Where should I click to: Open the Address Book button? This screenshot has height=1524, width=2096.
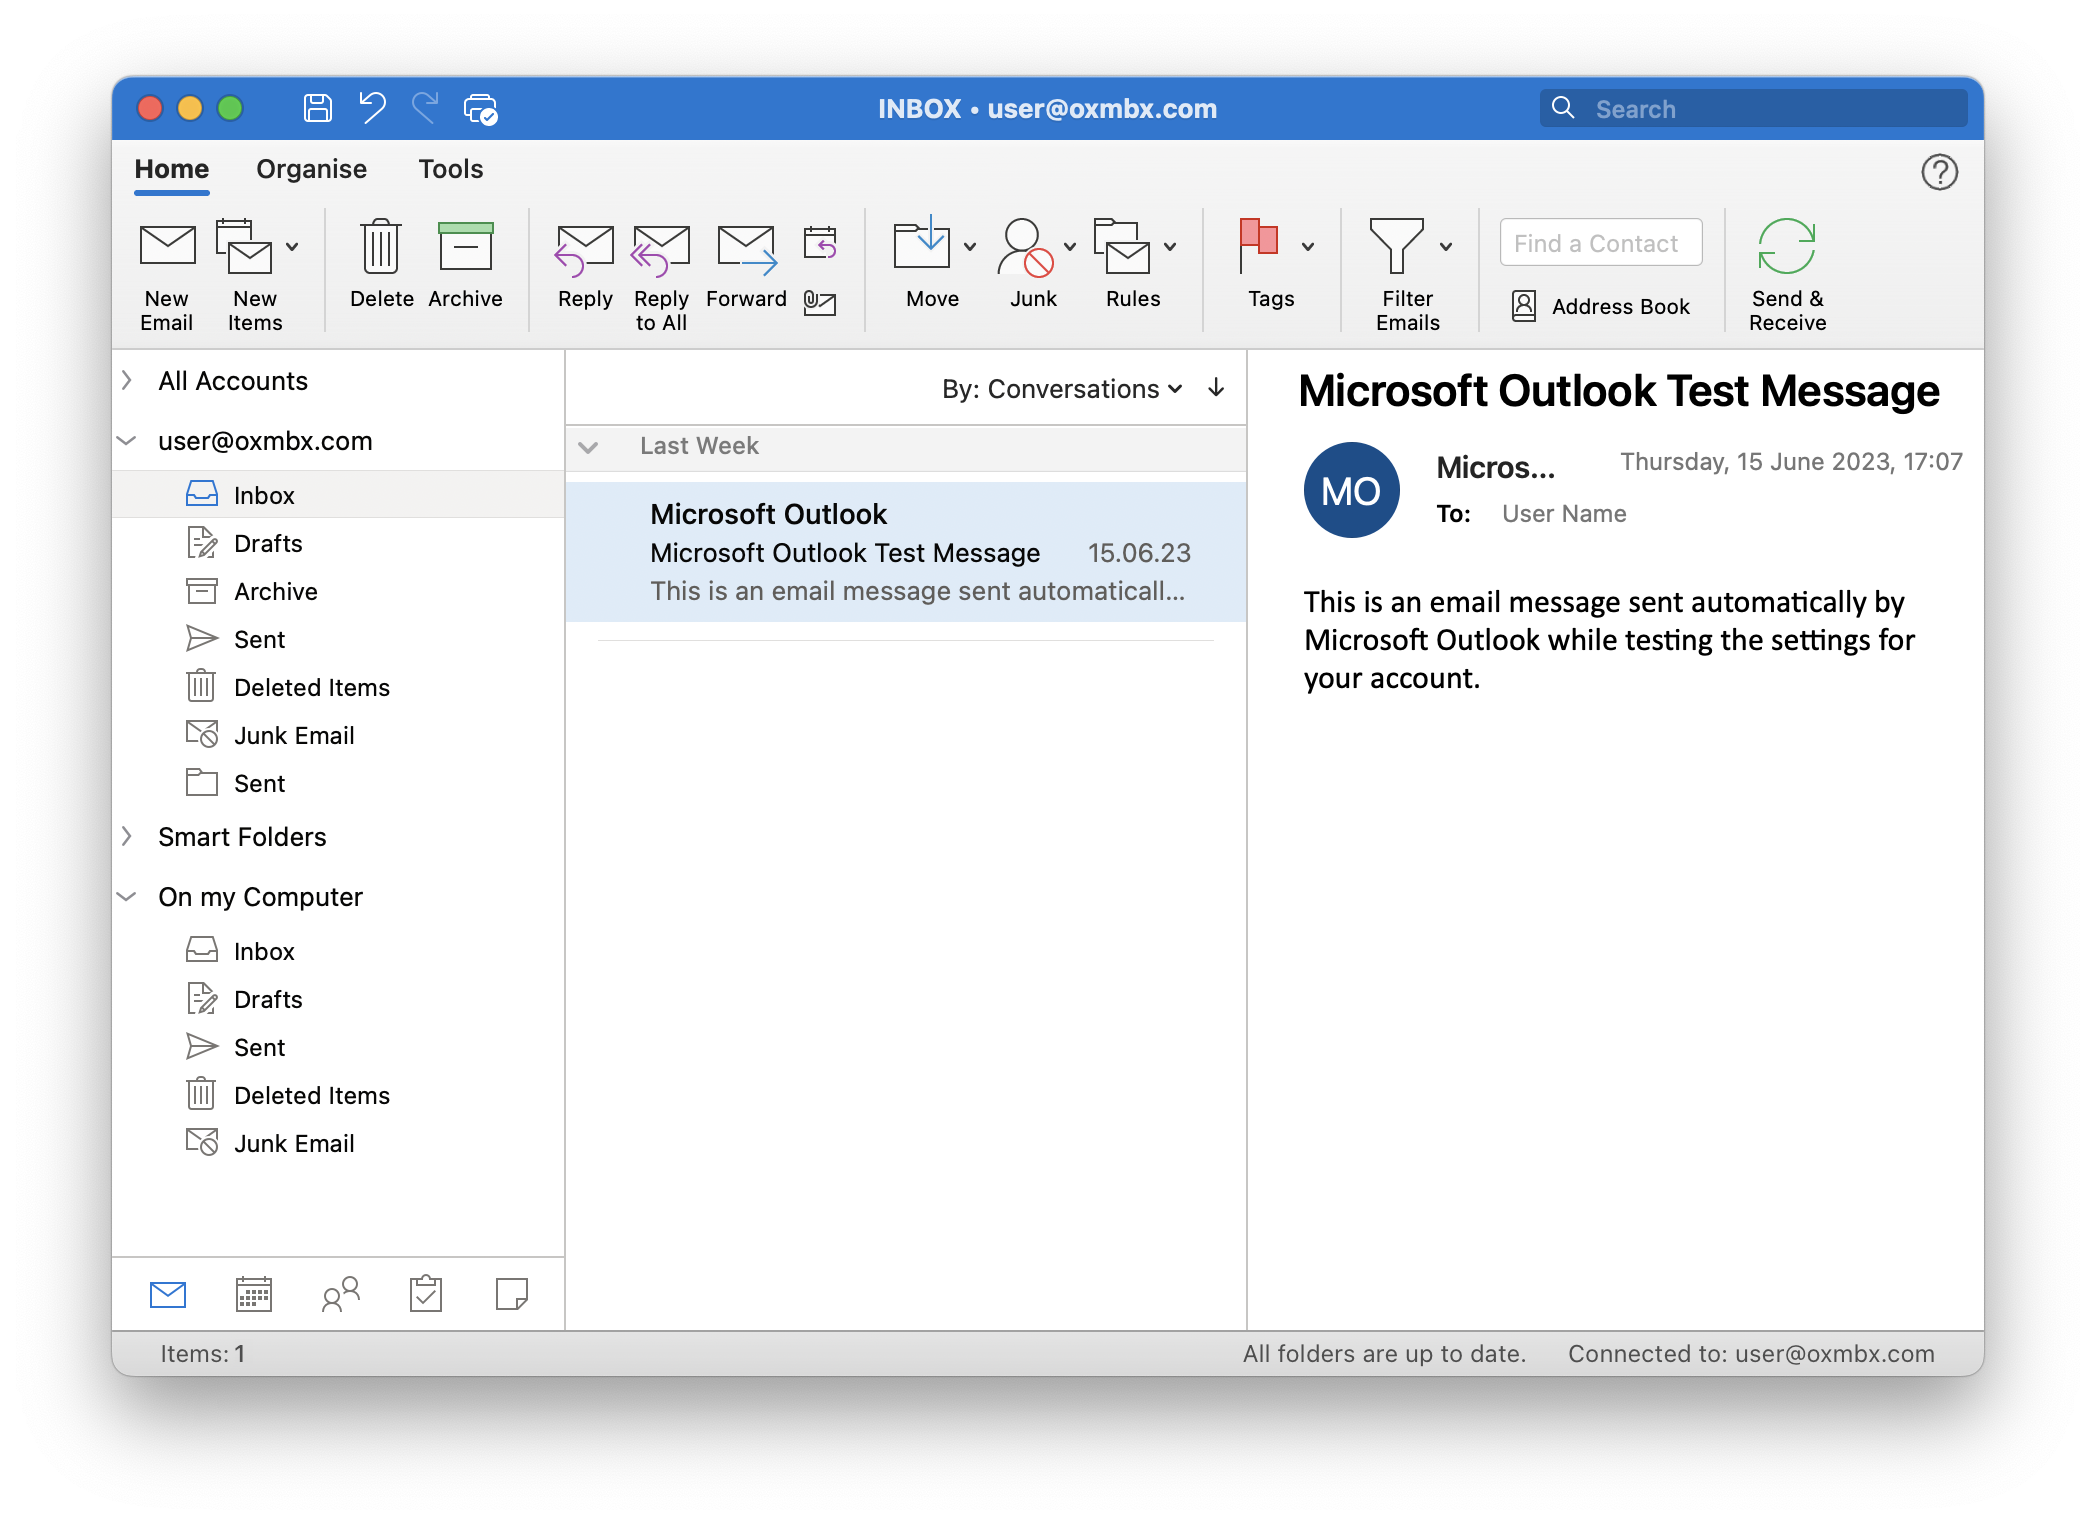click(x=1601, y=306)
